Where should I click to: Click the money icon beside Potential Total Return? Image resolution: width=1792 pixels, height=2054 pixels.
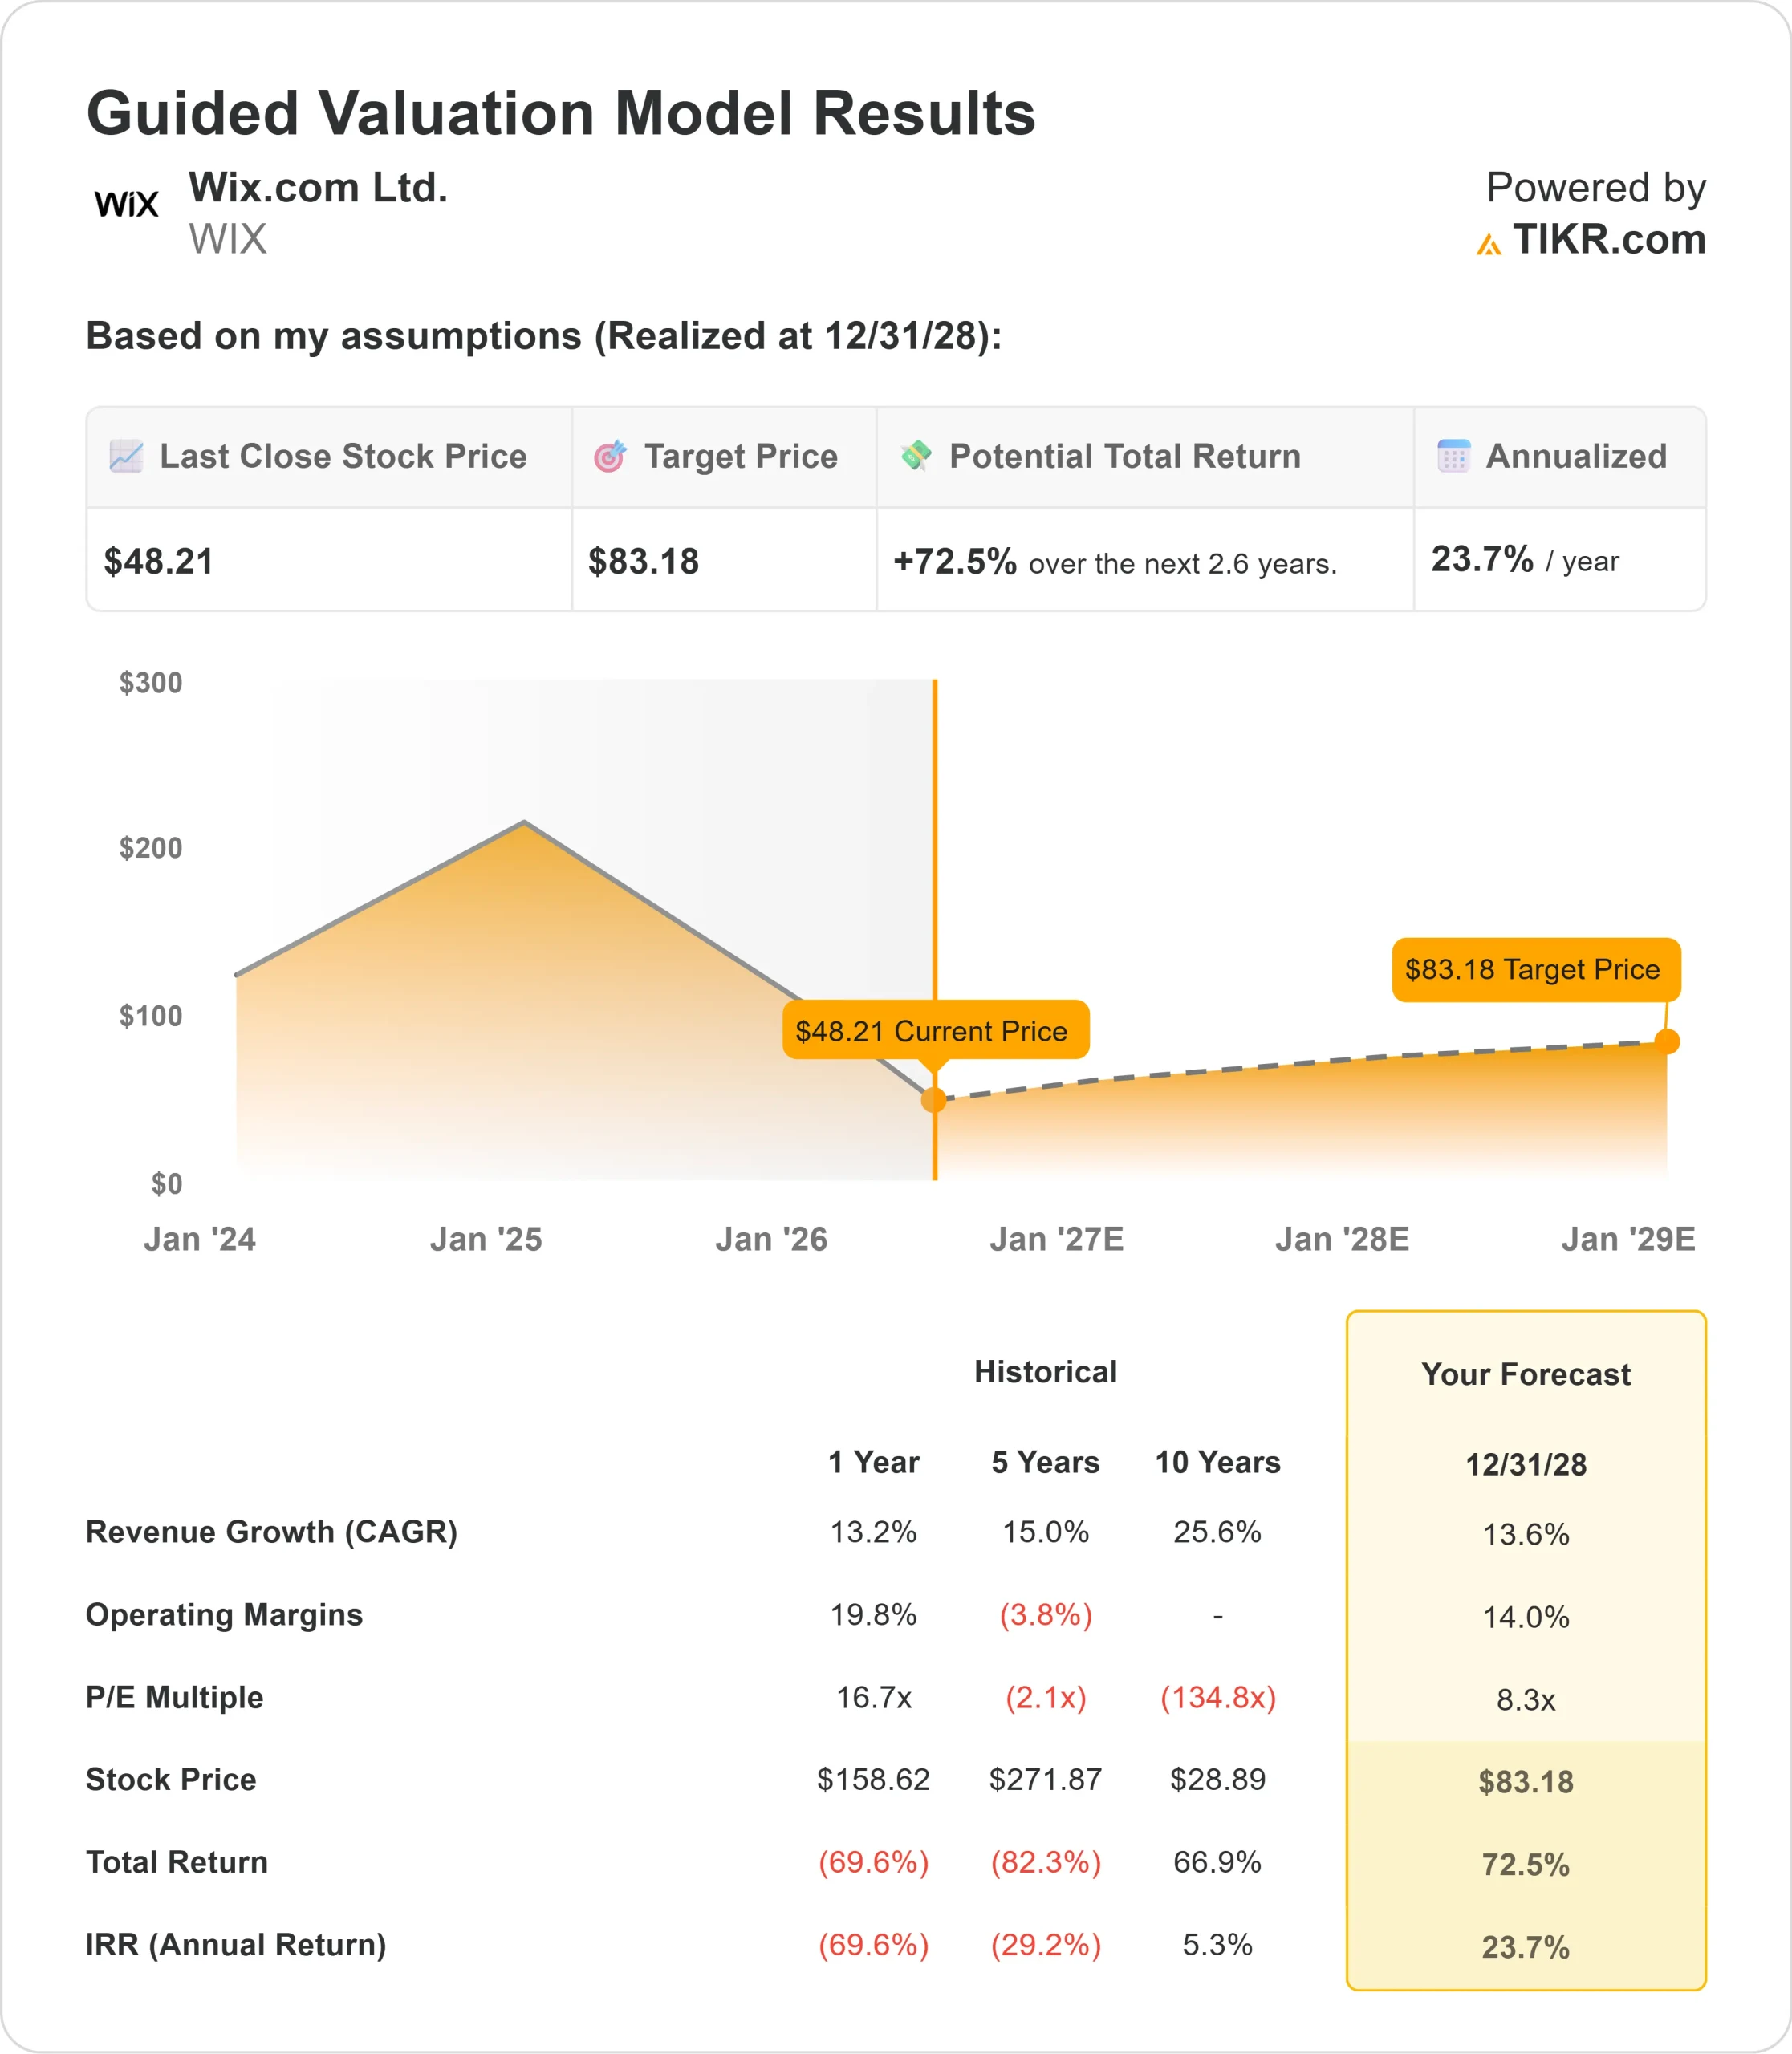pyautogui.click(x=916, y=455)
